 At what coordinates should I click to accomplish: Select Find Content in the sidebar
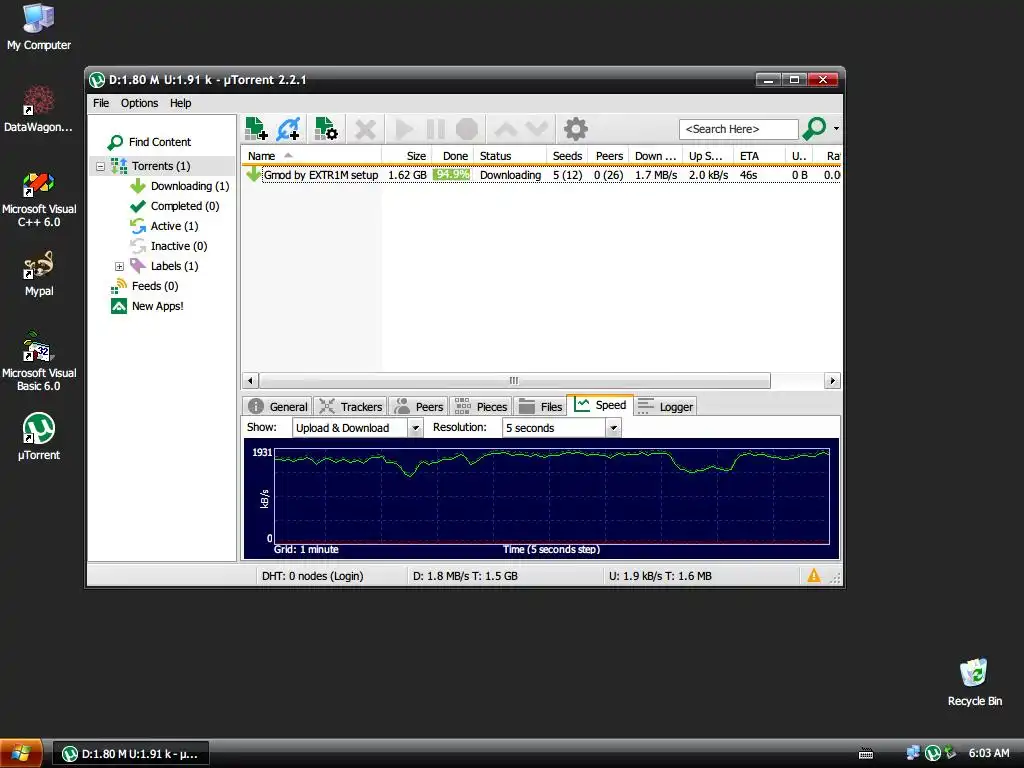[x=150, y=142]
